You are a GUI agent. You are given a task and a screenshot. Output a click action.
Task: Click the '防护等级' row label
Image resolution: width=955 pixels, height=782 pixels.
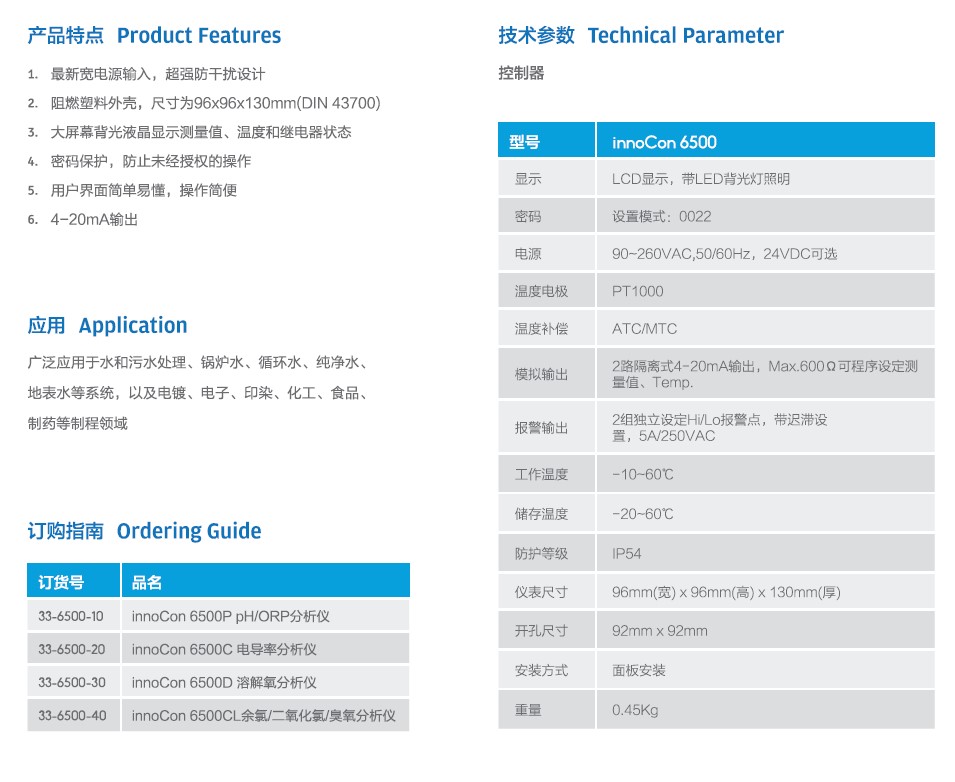[x=541, y=554]
